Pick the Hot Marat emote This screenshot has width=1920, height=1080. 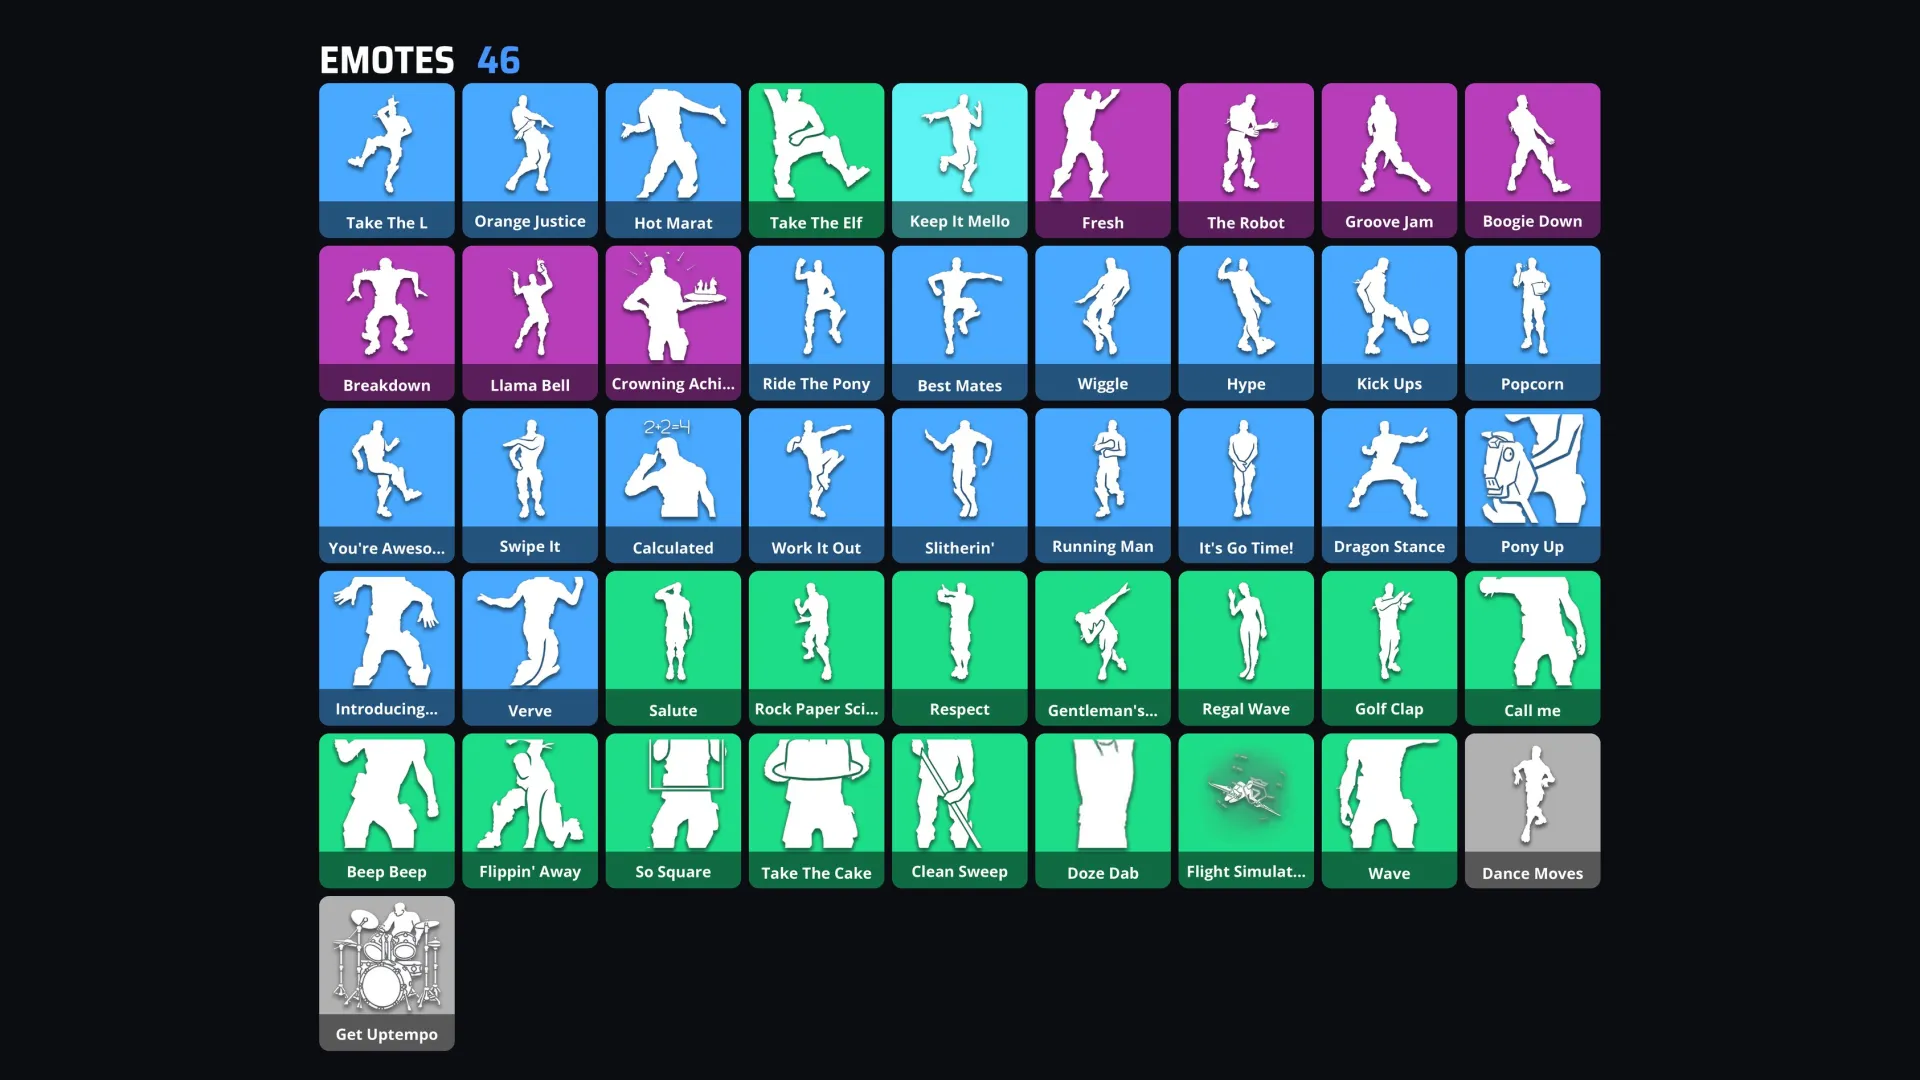[673, 160]
